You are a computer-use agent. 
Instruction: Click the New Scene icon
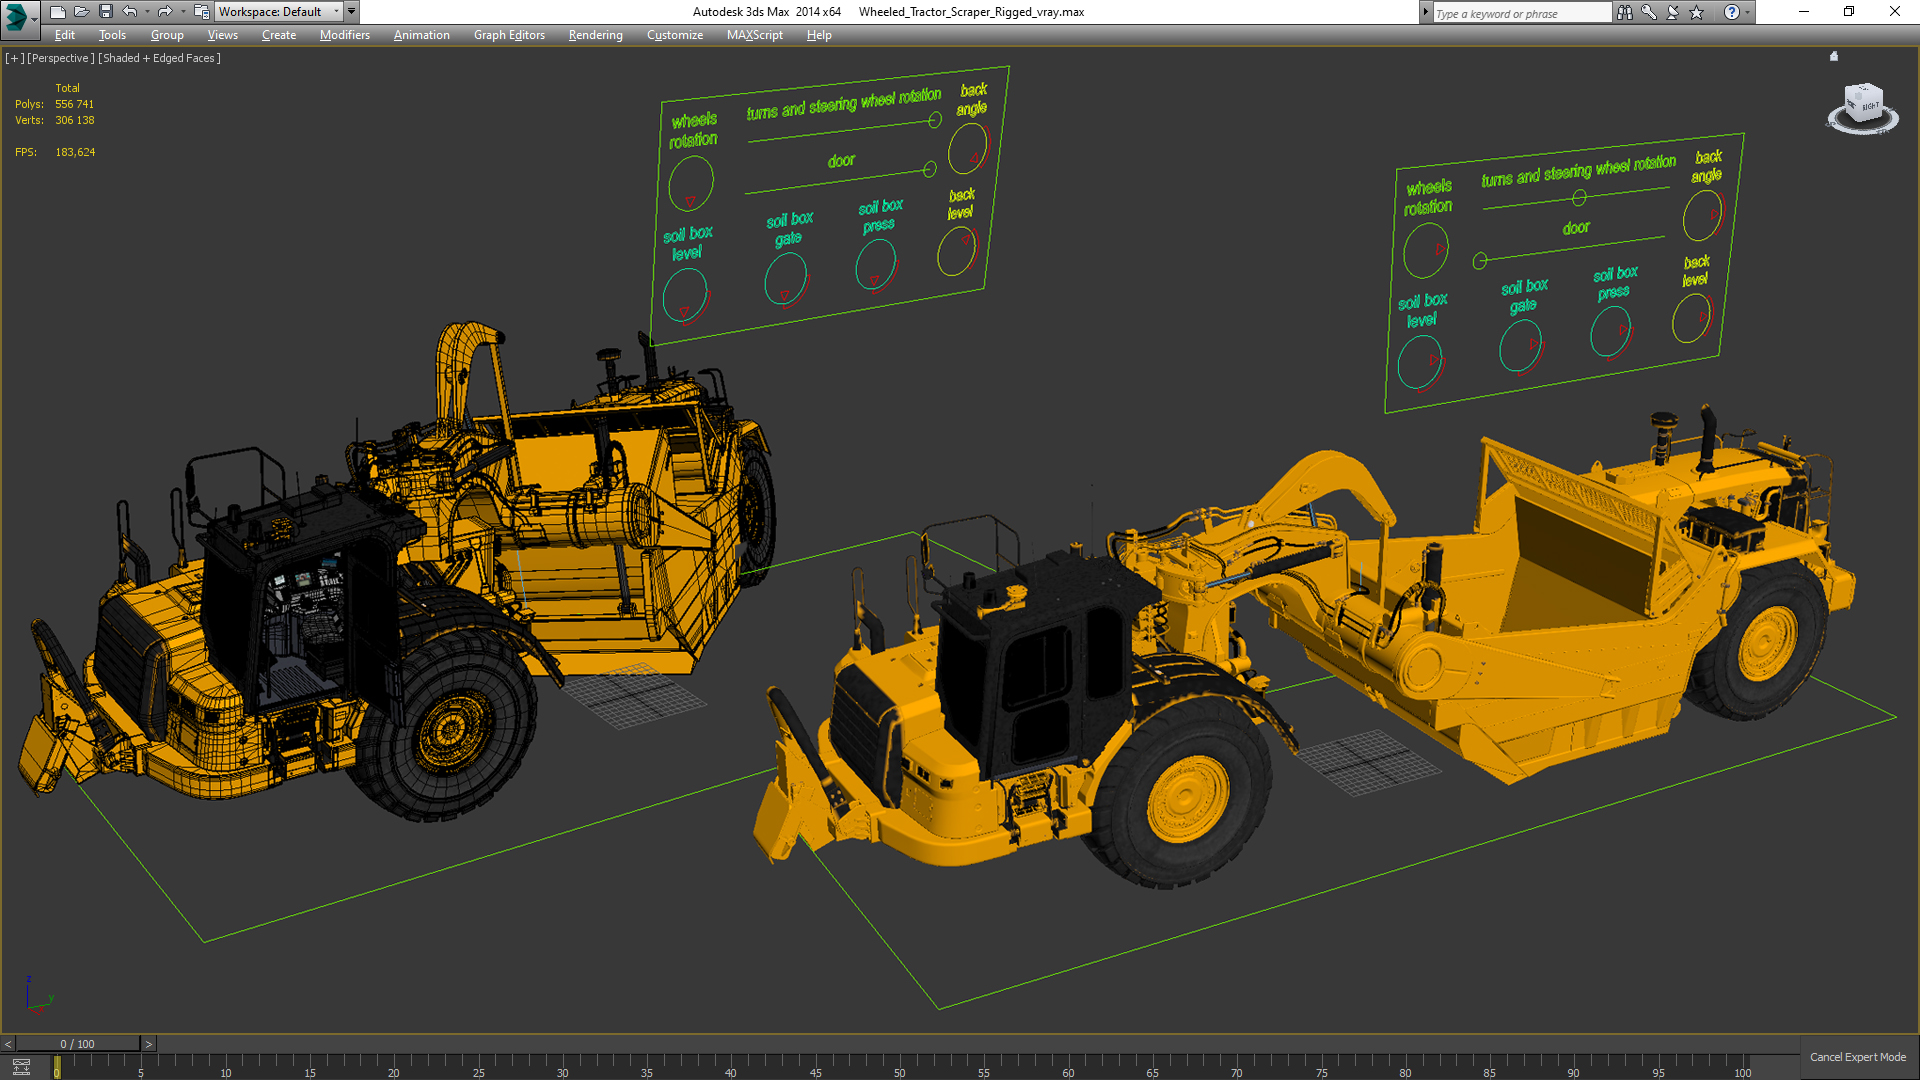57,12
